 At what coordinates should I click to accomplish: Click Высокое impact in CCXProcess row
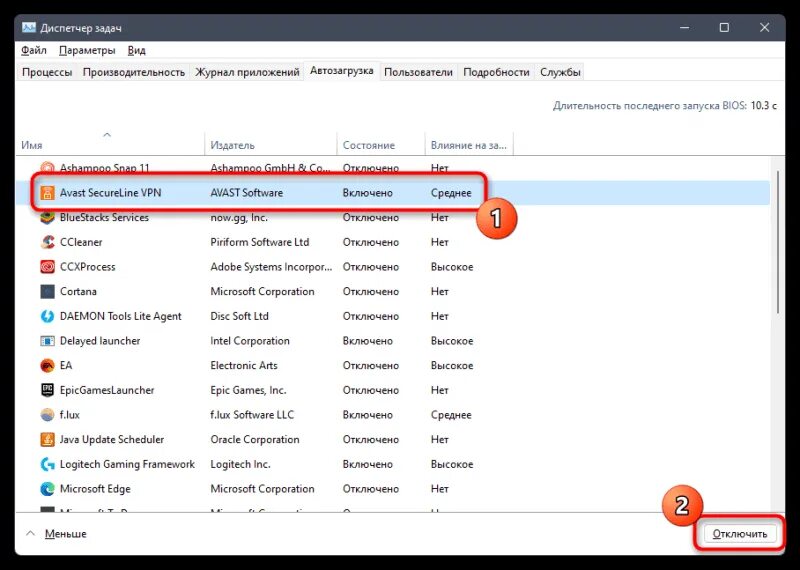click(x=452, y=267)
